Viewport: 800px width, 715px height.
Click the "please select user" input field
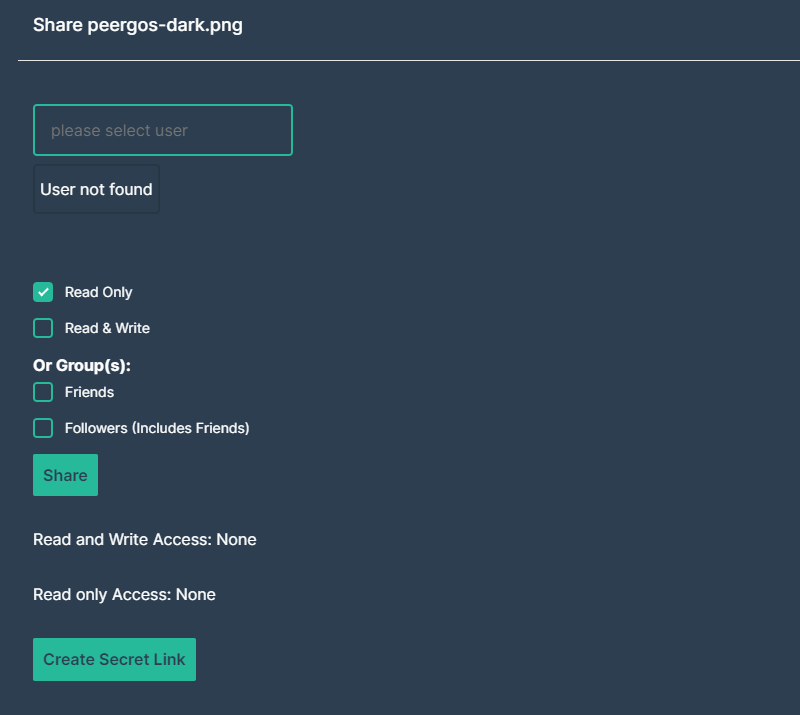coord(163,130)
